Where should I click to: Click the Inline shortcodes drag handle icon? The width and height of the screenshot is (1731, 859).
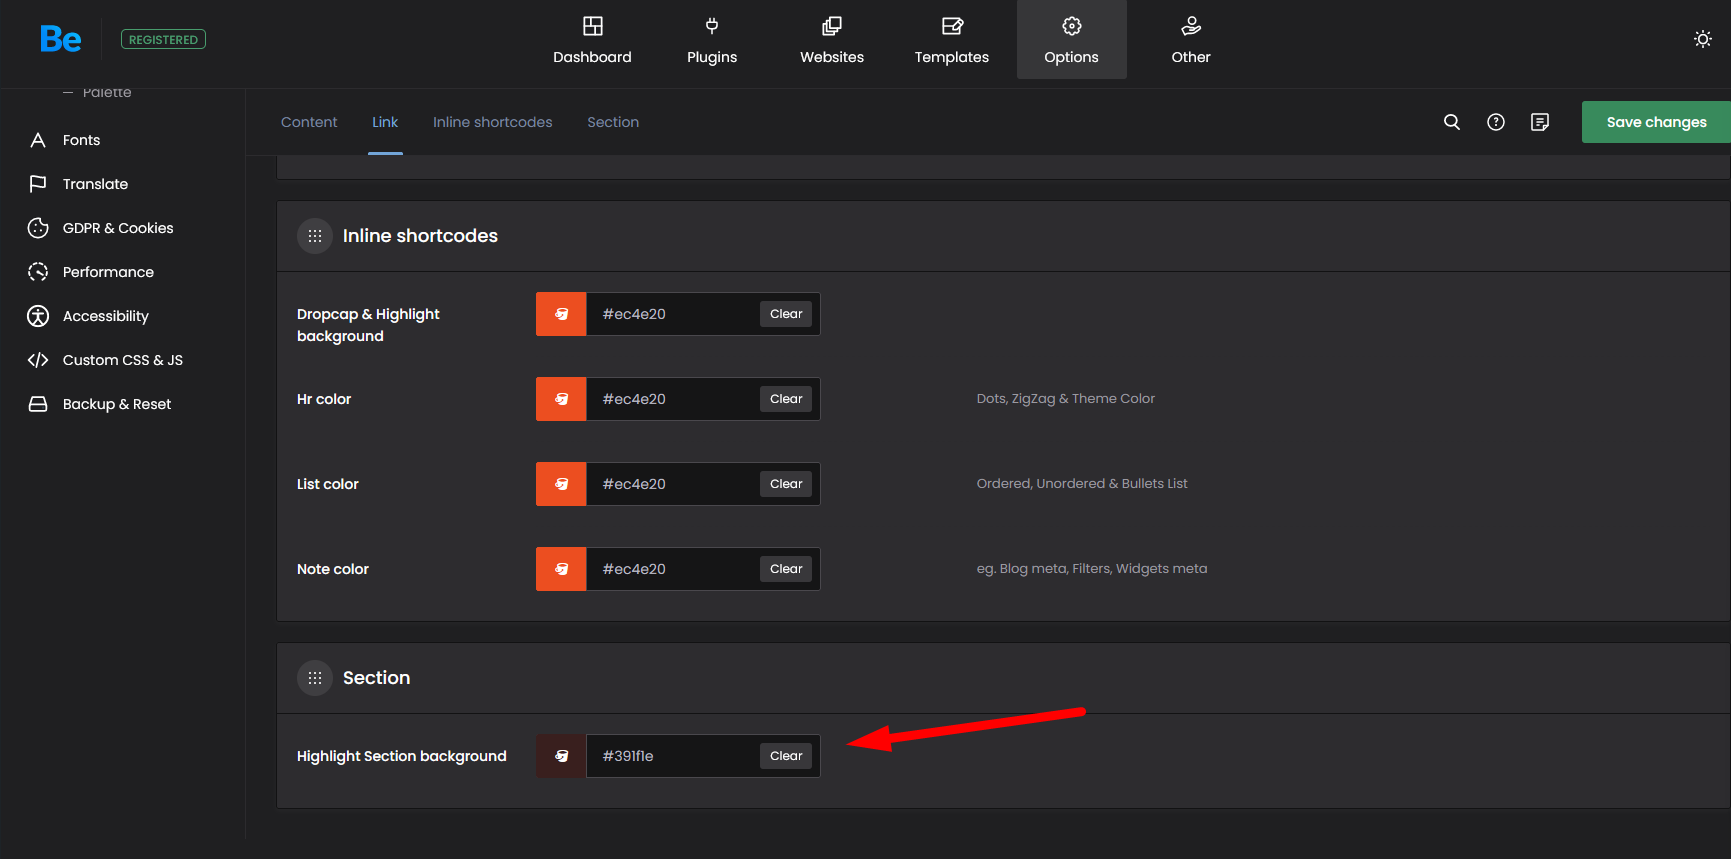coord(315,236)
